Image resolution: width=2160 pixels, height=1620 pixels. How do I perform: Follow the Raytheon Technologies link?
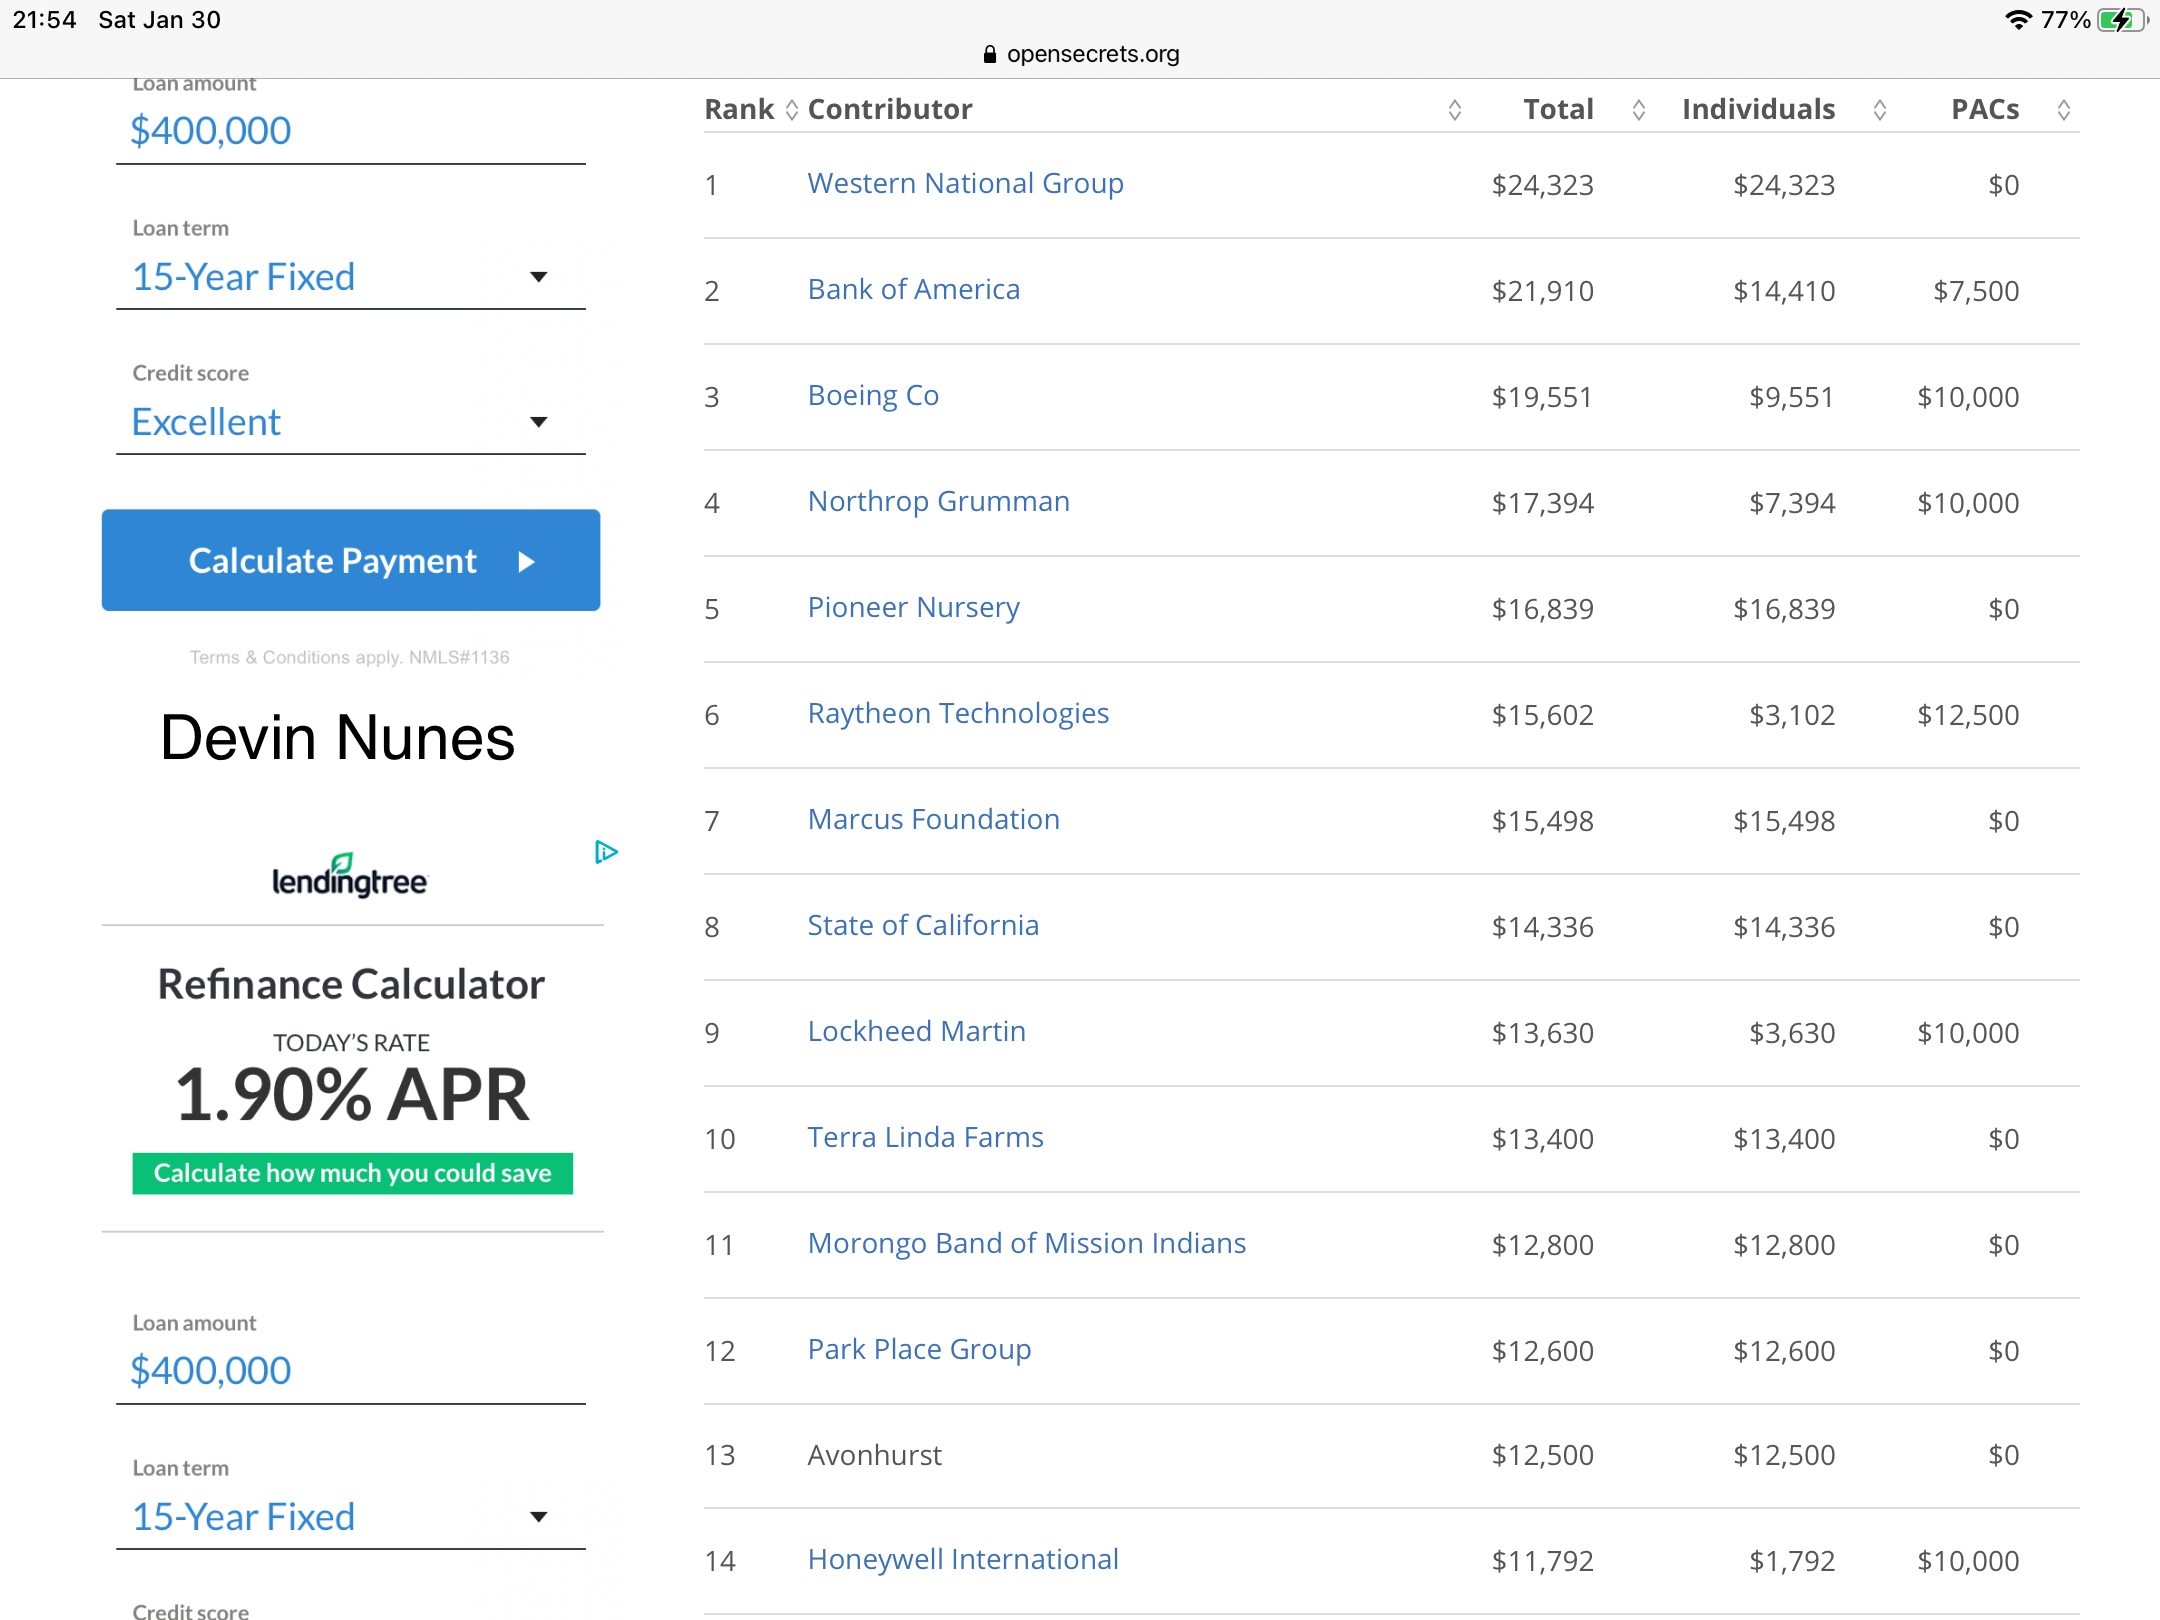[957, 714]
